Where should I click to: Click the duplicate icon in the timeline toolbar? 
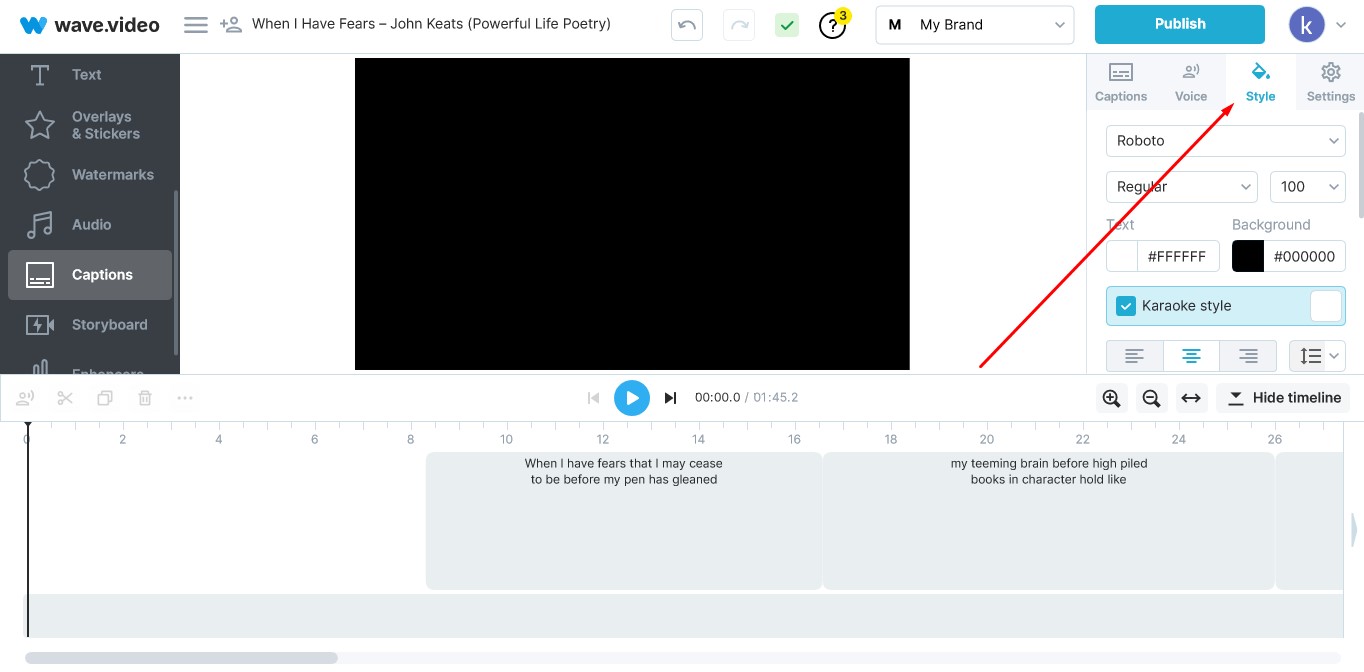(105, 398)
